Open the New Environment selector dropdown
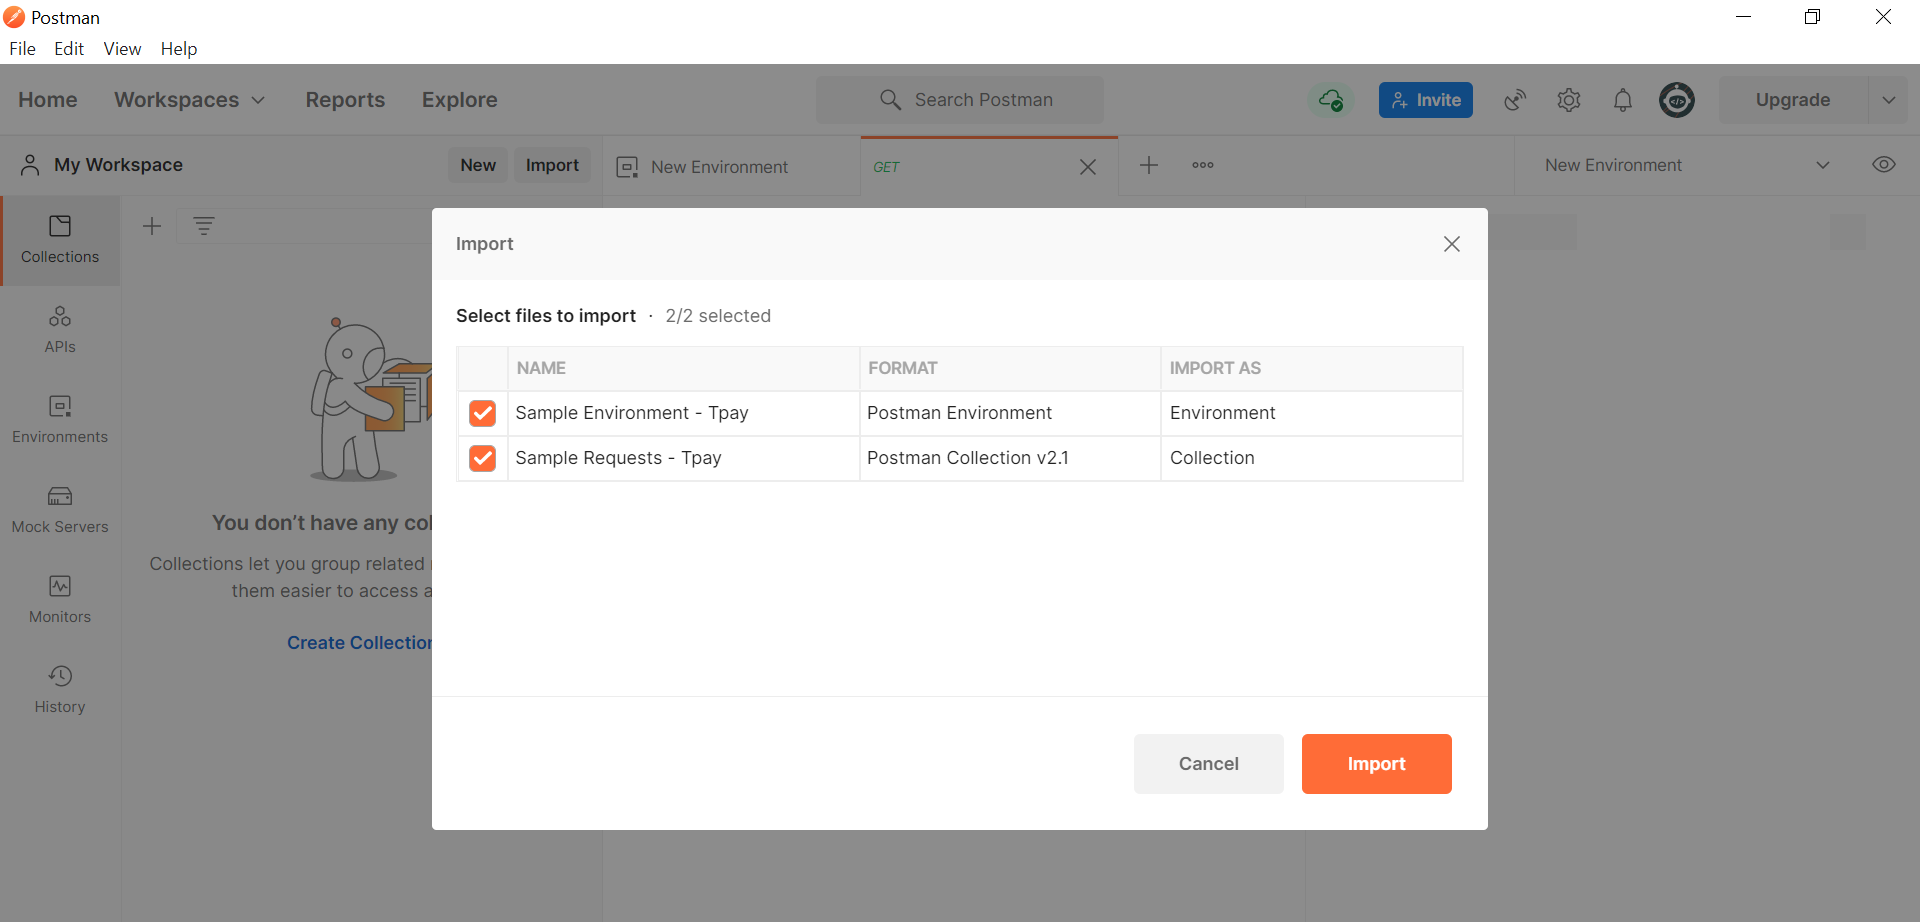This screenshot has width=1920, height=922. [x=1688, y=165]
